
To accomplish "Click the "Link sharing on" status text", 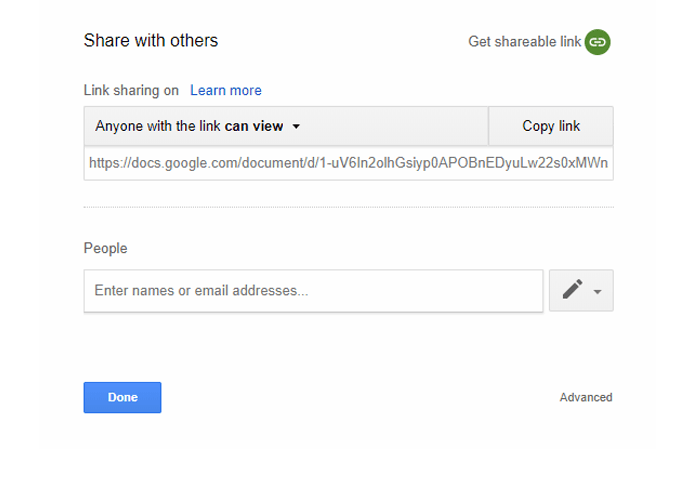I will pos(131,90).
